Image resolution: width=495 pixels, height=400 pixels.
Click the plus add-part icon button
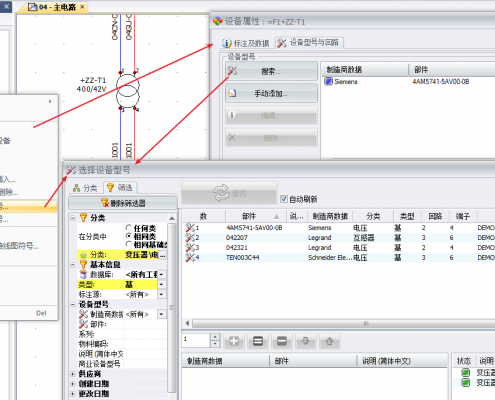tap(234, 341)
